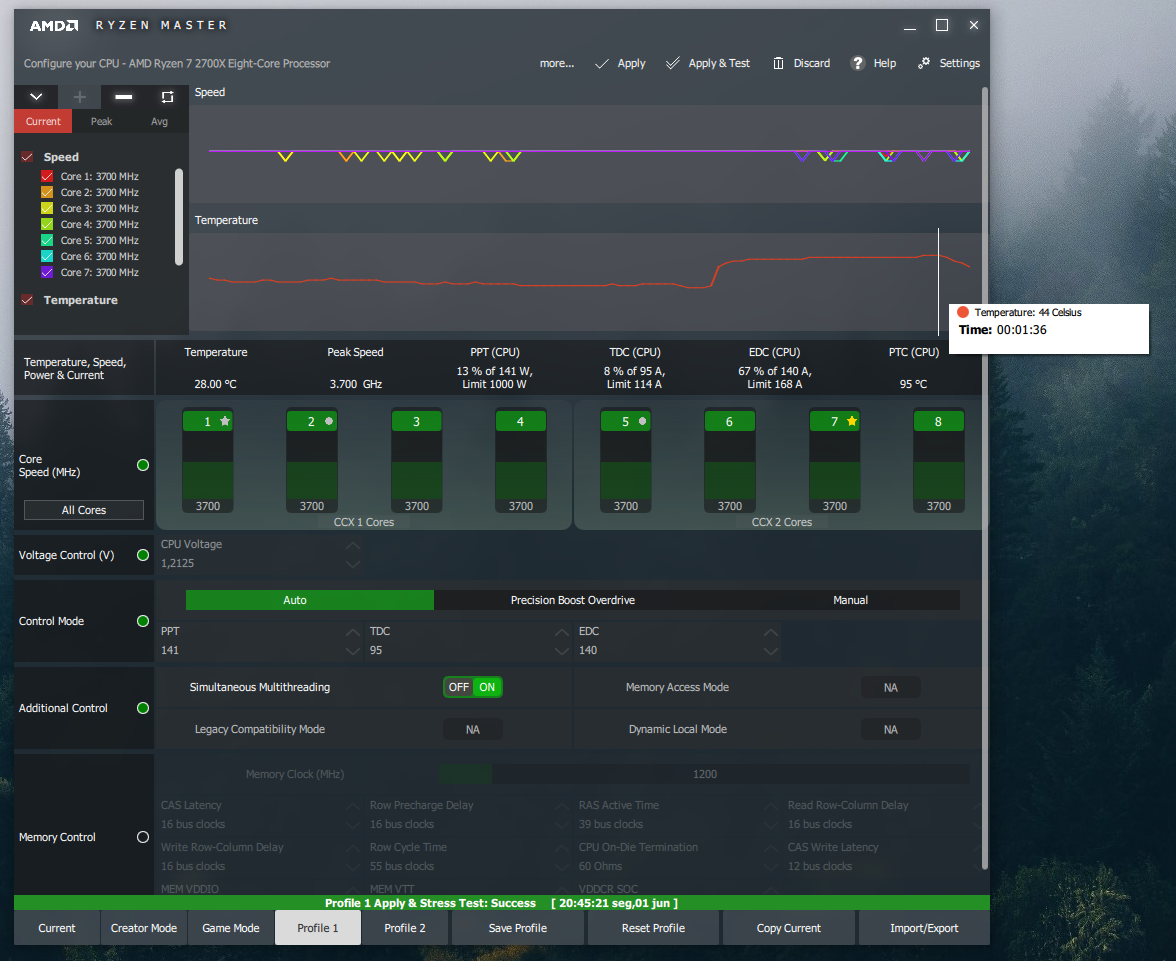This screenshot has width=1176, height=961.
Task: Click the gold star on core 7
Action: coord(851,421)
